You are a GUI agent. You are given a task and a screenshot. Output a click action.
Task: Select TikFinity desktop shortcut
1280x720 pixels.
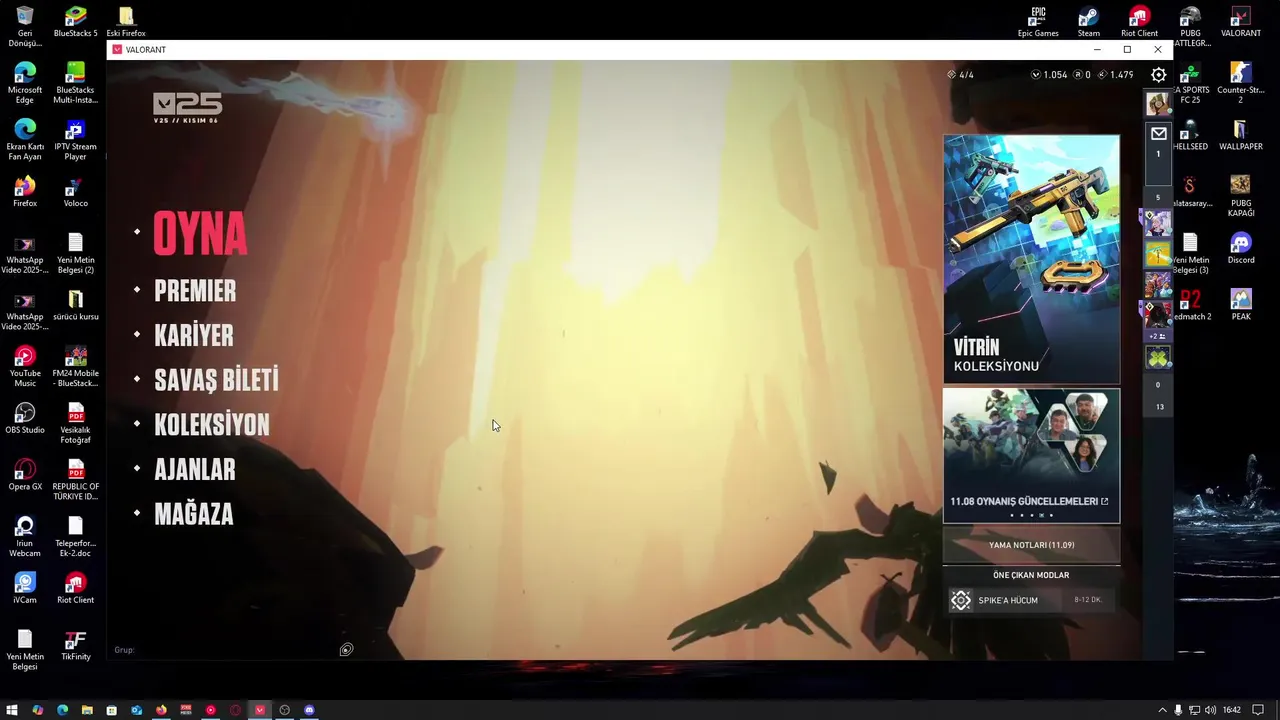click(75, 645)
